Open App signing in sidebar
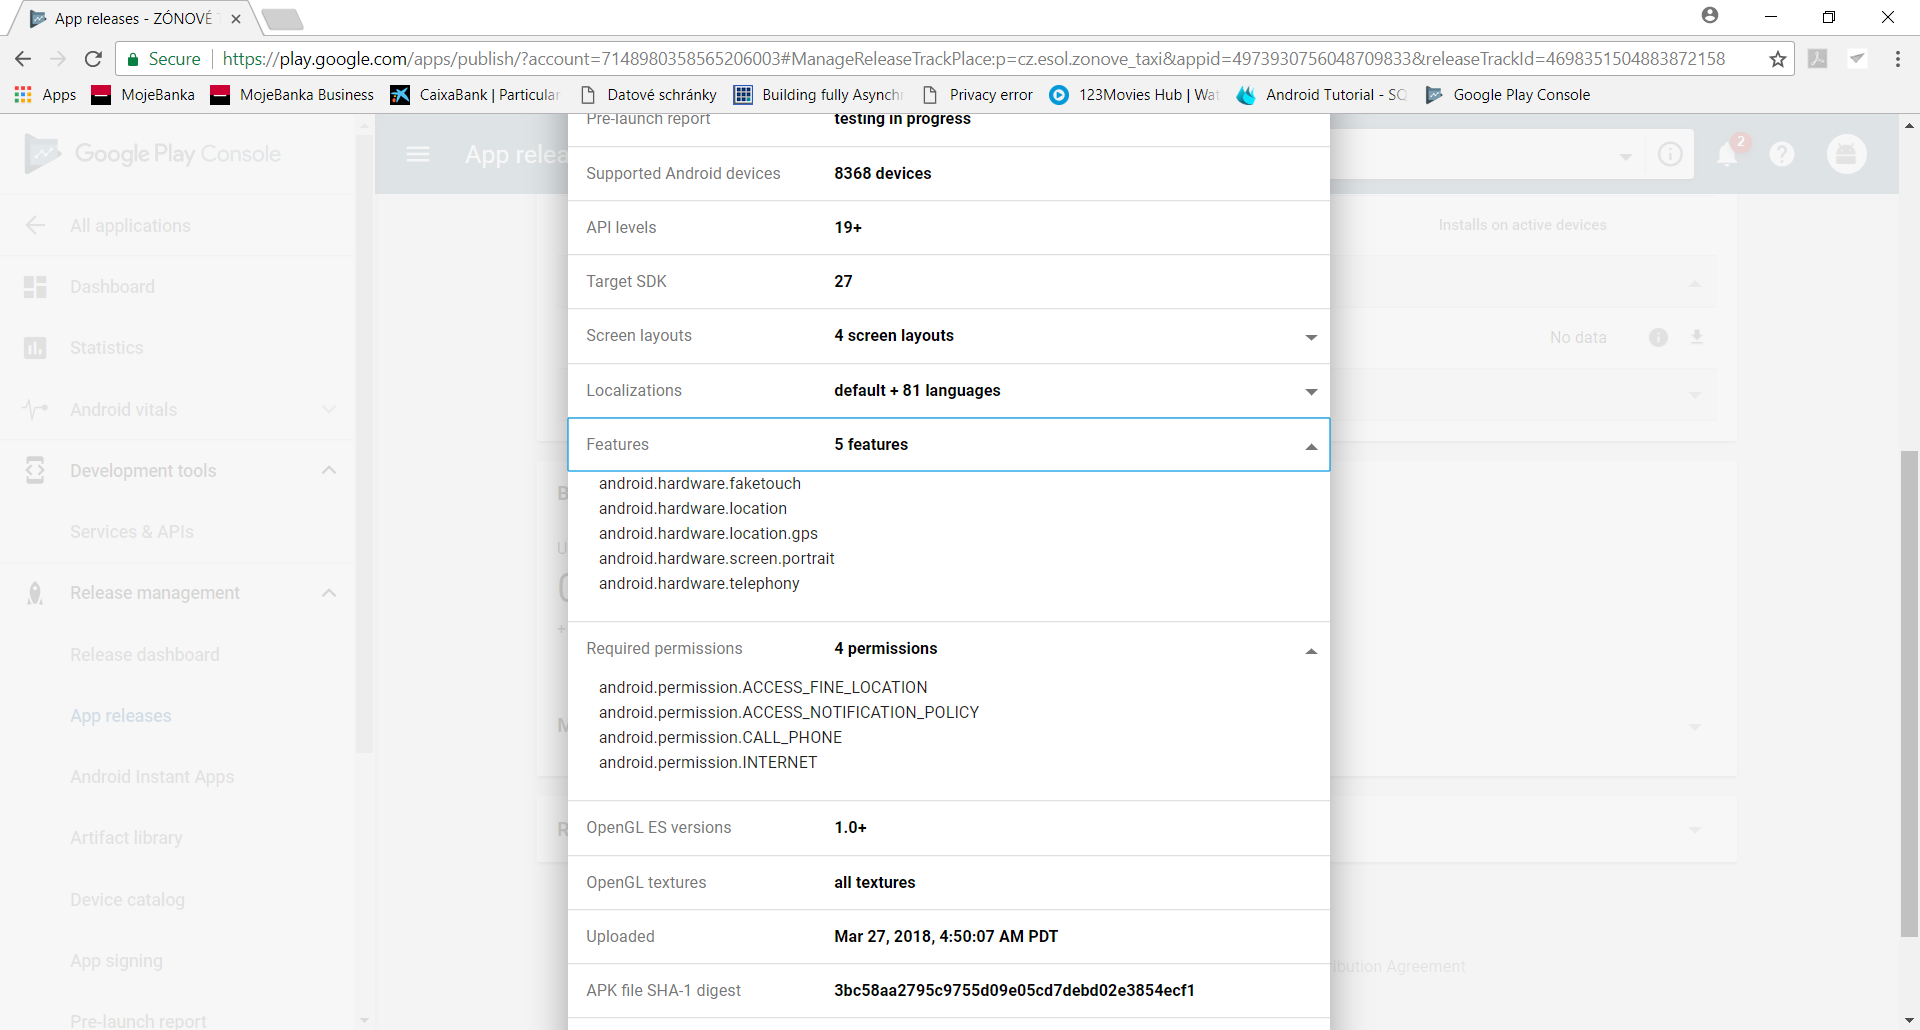 116,961
